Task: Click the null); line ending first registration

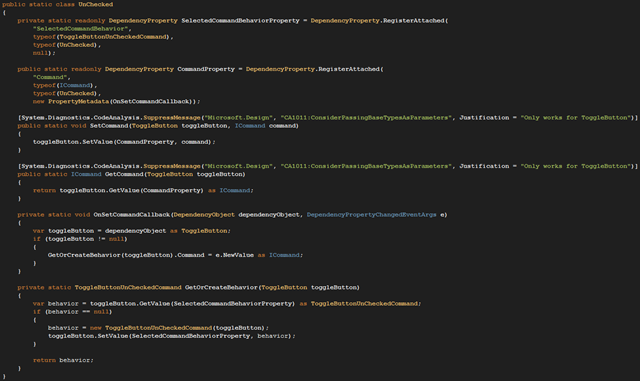Action: coord(44,53)
